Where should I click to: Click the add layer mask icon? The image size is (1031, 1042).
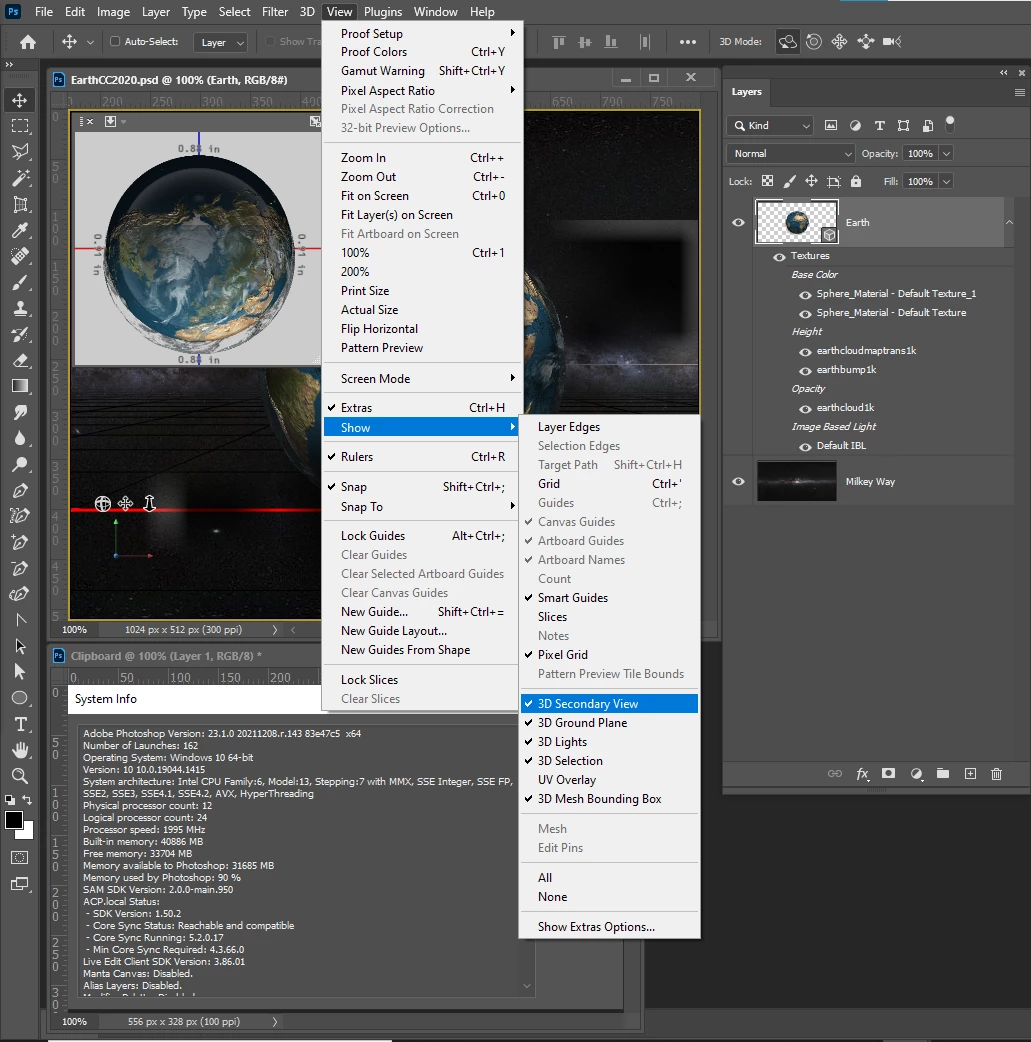tap(888, 774)
